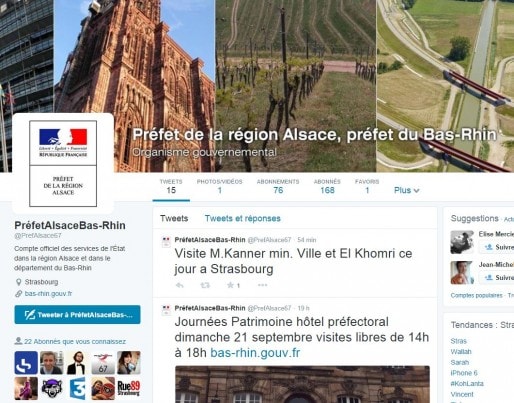Select the blue wheelchair-style follower avatar
This screenshot has height=403, width=514.
(x=26, y=363)
